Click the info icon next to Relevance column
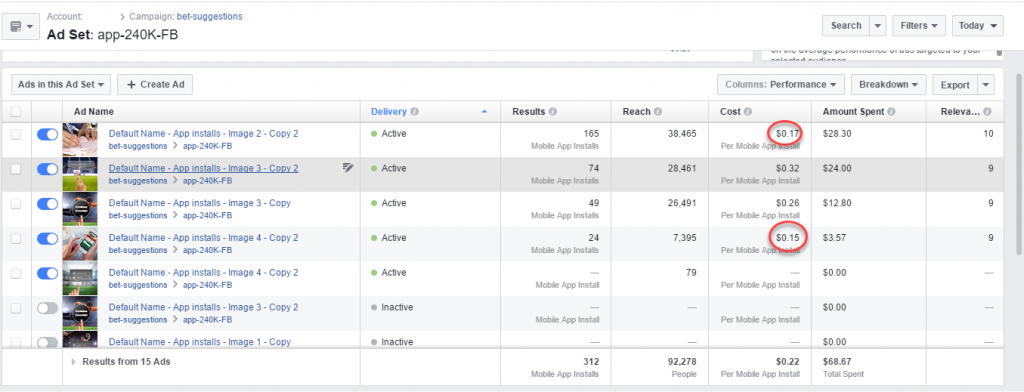Screen dimensions: 1024x392 pyautogui.click(x=987, y=112)
